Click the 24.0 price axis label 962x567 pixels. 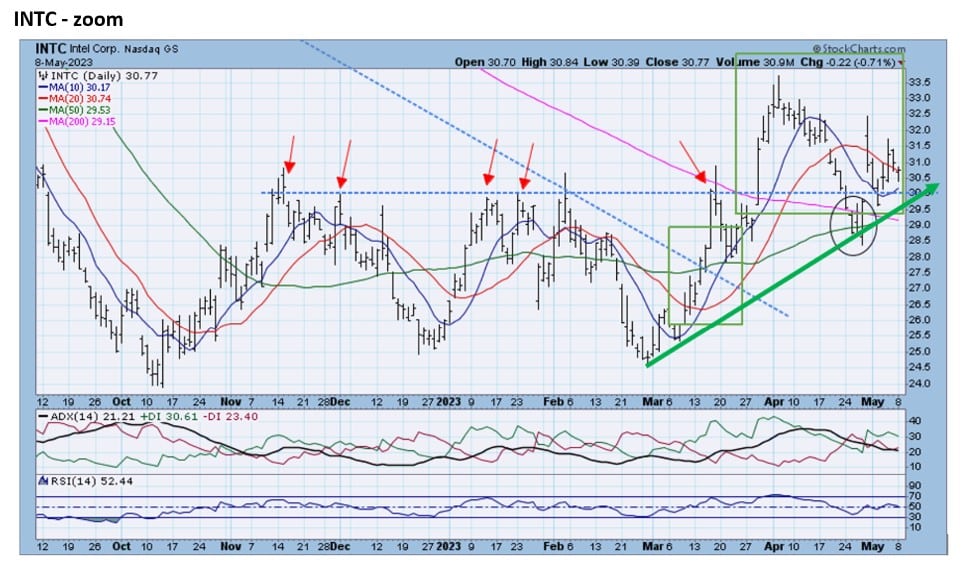click(921, 384)
